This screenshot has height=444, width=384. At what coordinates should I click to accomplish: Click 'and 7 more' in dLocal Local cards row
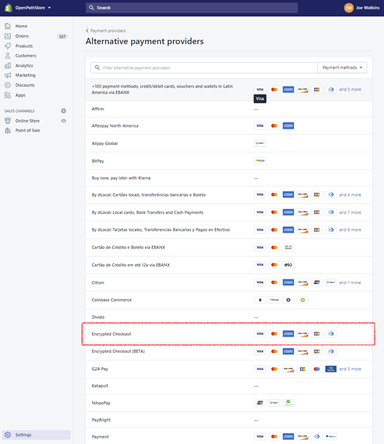350,212
